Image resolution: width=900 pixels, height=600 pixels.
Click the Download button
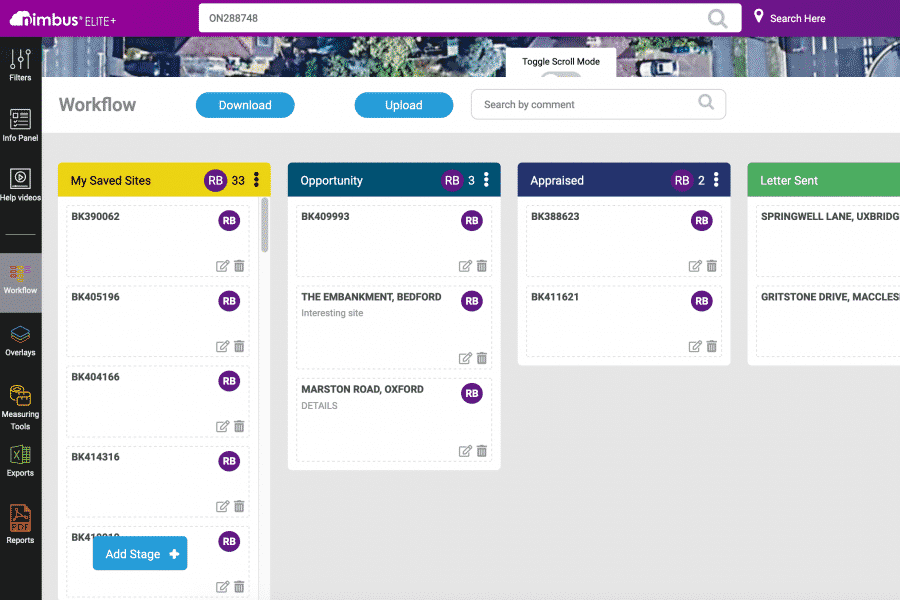(x=244, y=104)
